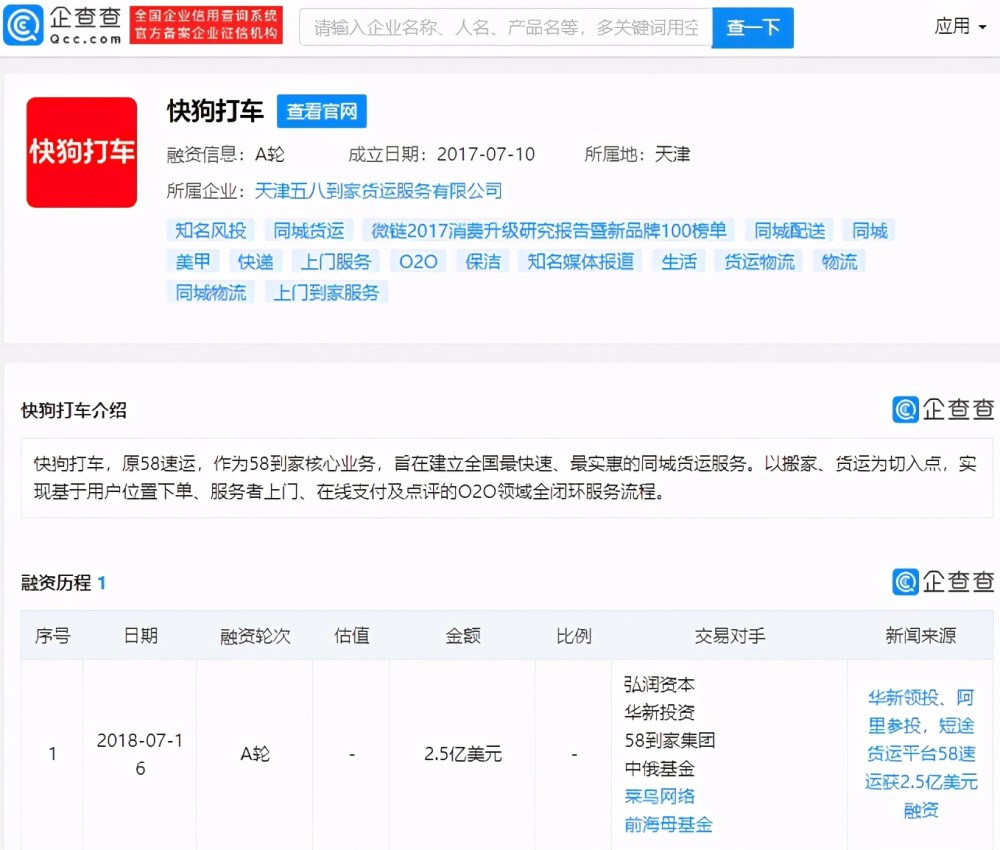Select the O2O tag
Viewport: 1000px width, 850px height.
point(418,261)
